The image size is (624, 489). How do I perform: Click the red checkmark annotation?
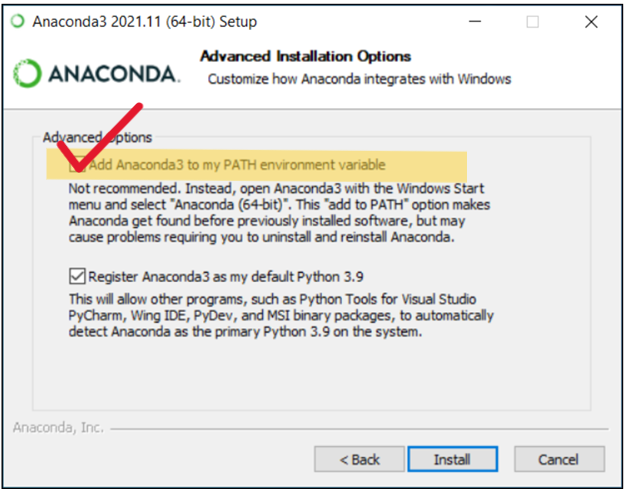[100, 137]
